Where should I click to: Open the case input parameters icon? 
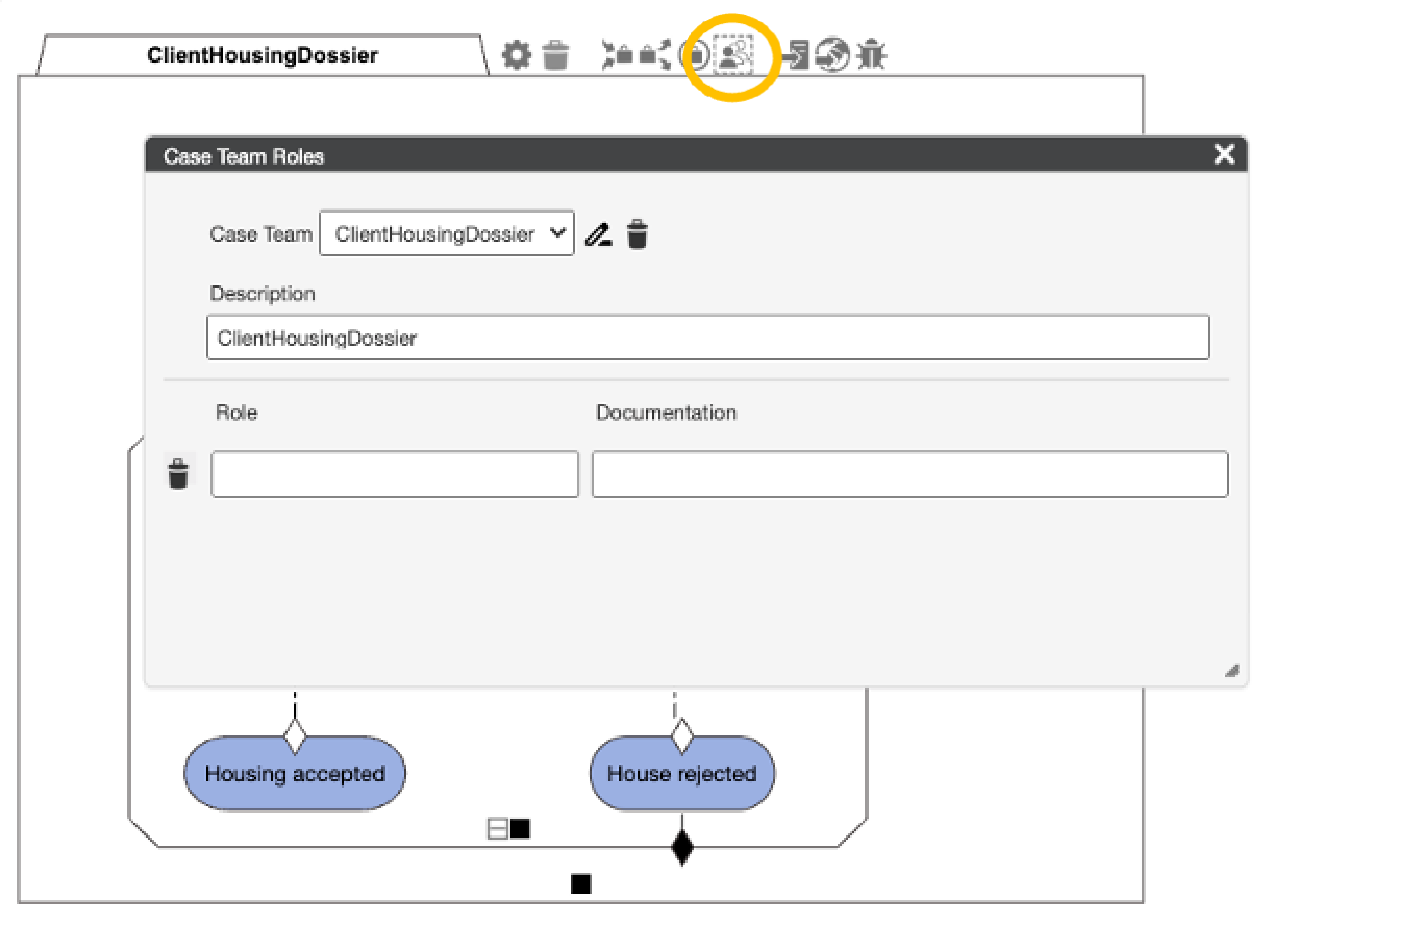coord(617,55)
